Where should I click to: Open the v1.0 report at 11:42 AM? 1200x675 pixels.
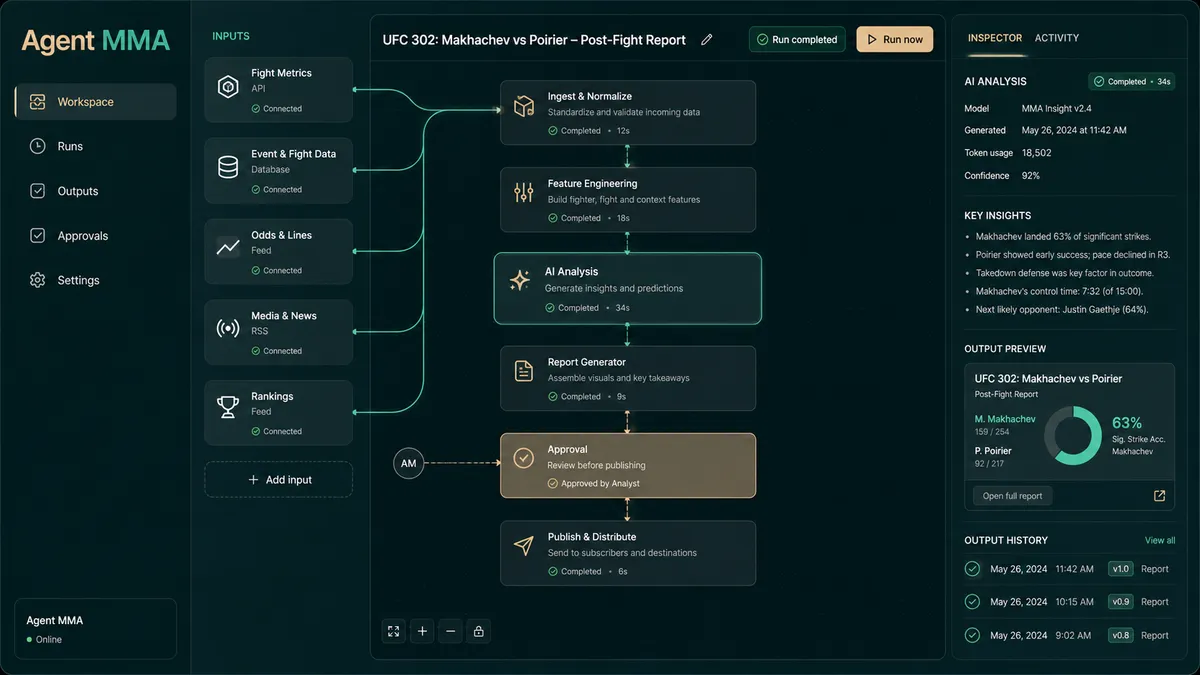tap(1070, 569)
